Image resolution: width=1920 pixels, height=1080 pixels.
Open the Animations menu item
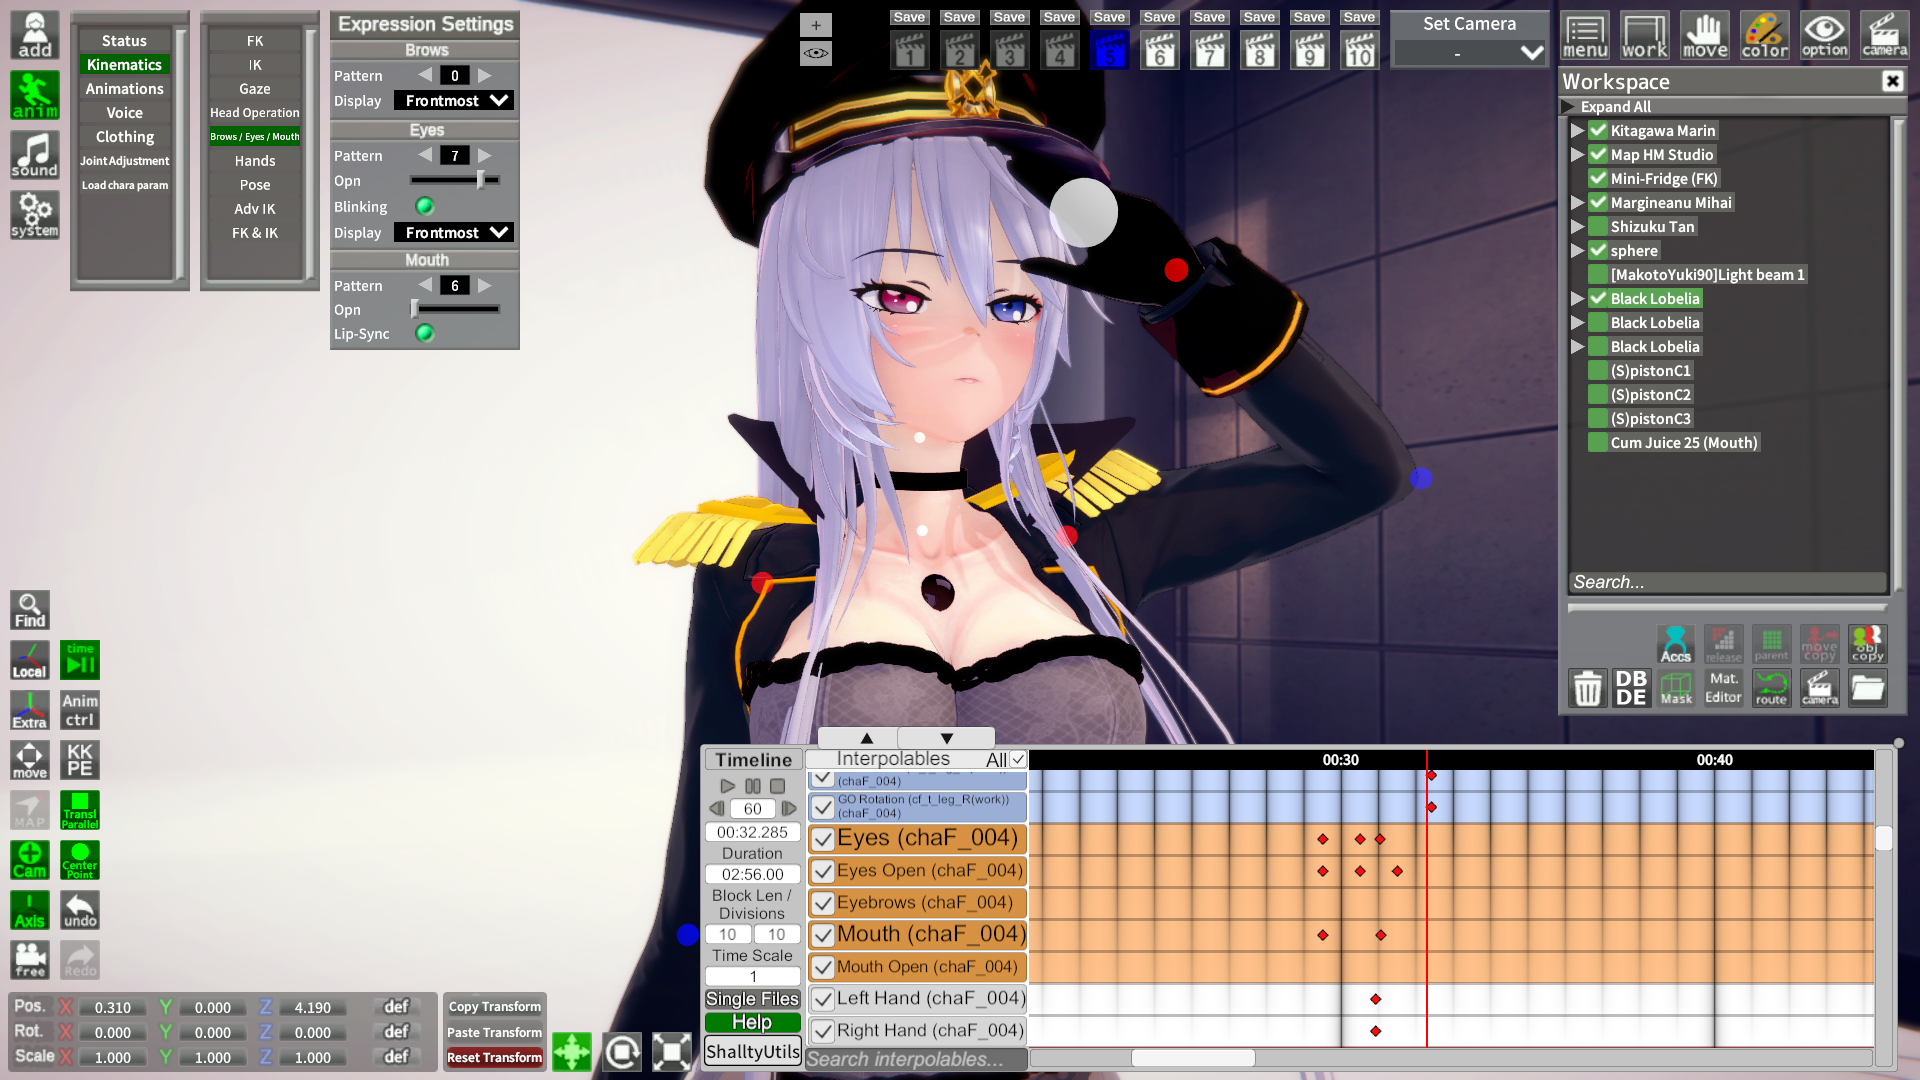pos(124,88)
